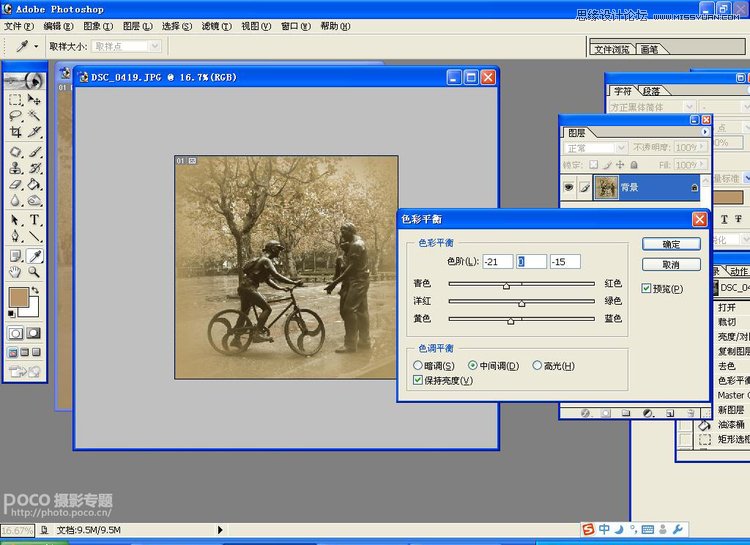The height and width of the screenshot is (545, 750).
Task: Select the Rectangular Marquee tool
Action: (x=15, y=100)
